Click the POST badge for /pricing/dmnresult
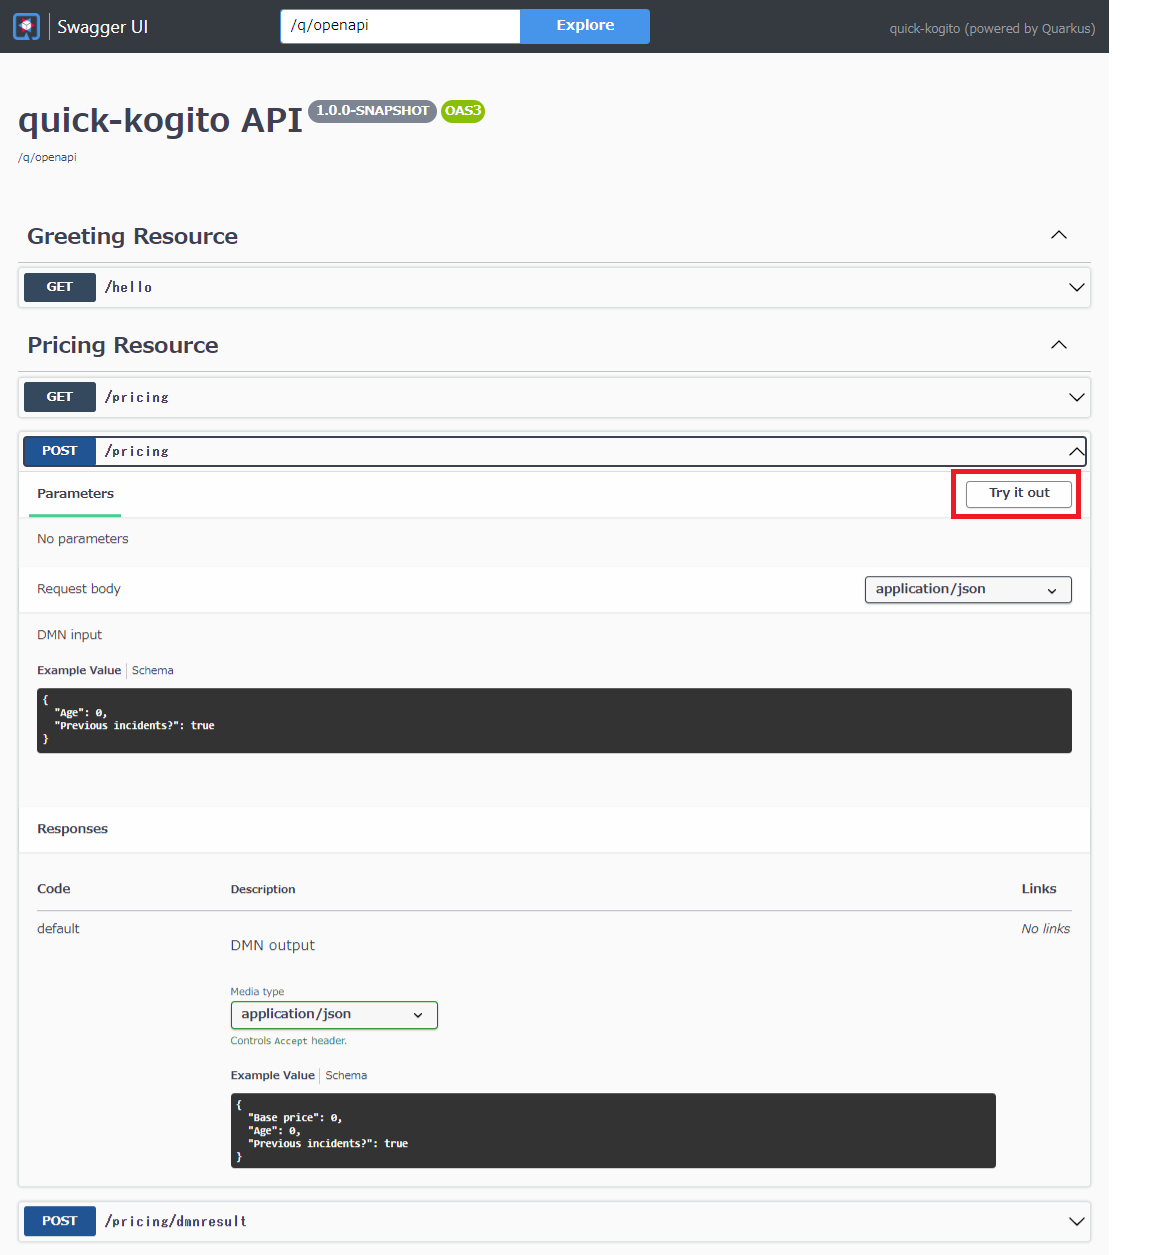The height and width of the screenshot is (1255, 1152). (x=60, y=1221)
